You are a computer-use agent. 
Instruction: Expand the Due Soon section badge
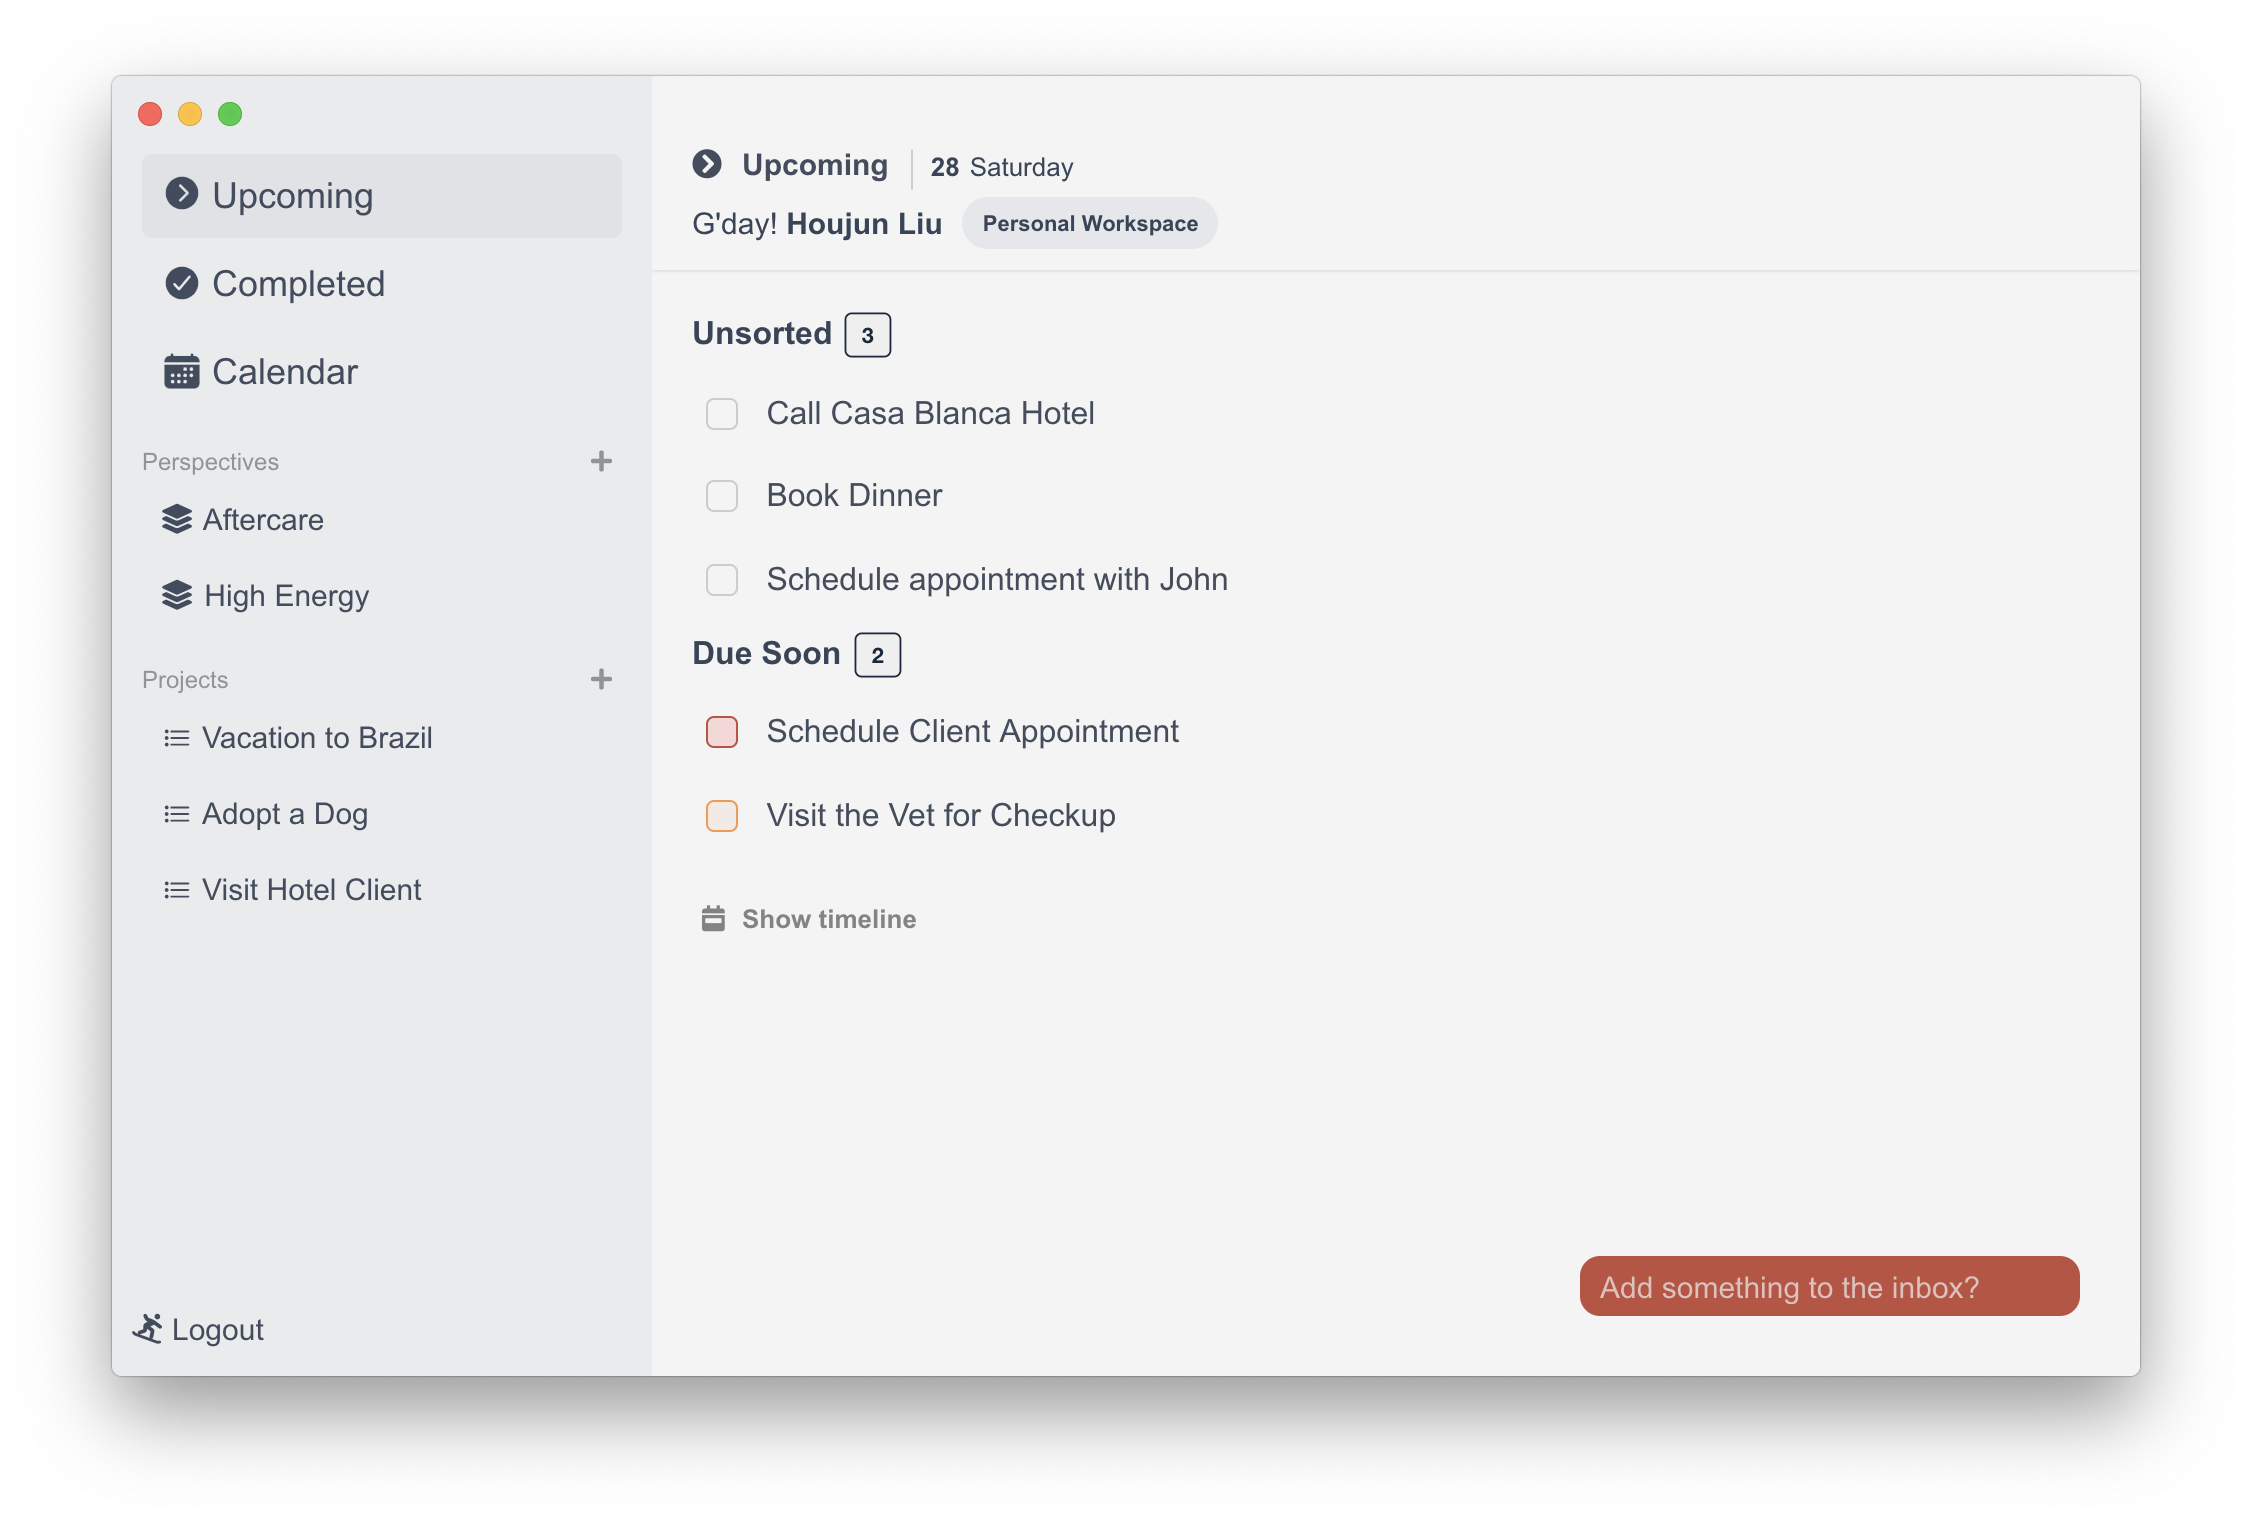pyautogui.click(x=878, y=653)
